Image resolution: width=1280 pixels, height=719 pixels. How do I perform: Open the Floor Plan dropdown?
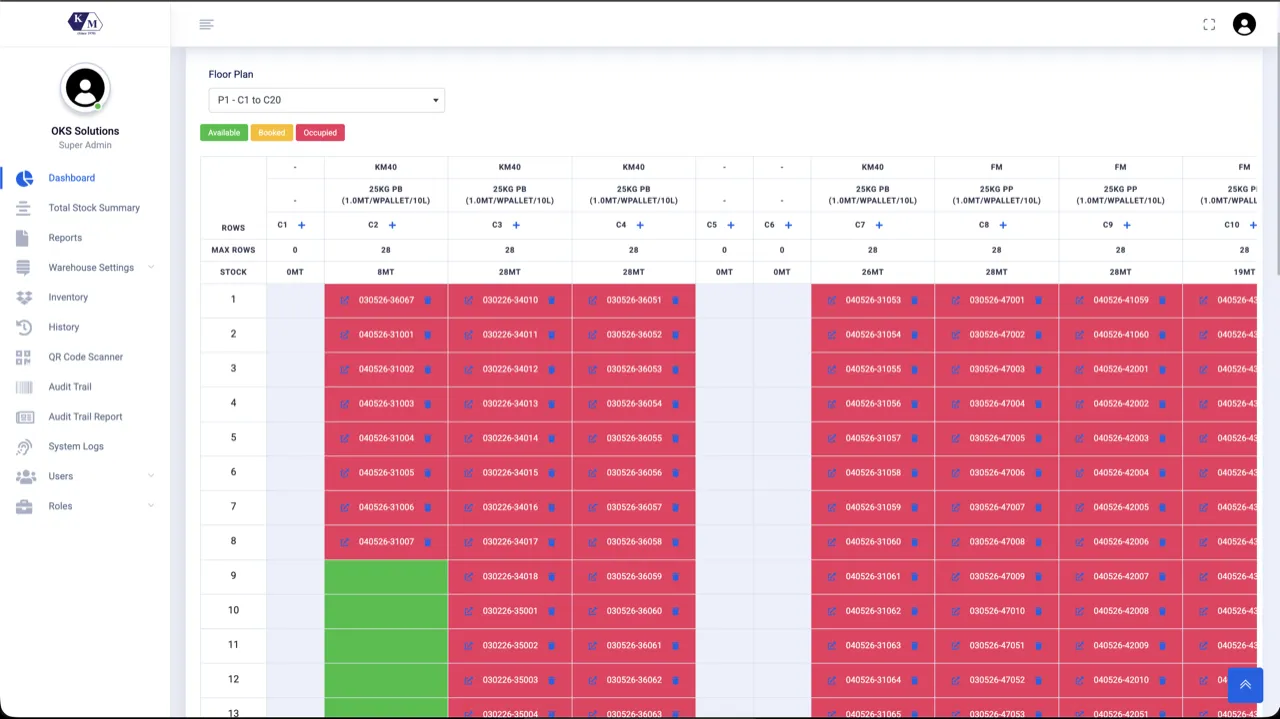(326, 100)
